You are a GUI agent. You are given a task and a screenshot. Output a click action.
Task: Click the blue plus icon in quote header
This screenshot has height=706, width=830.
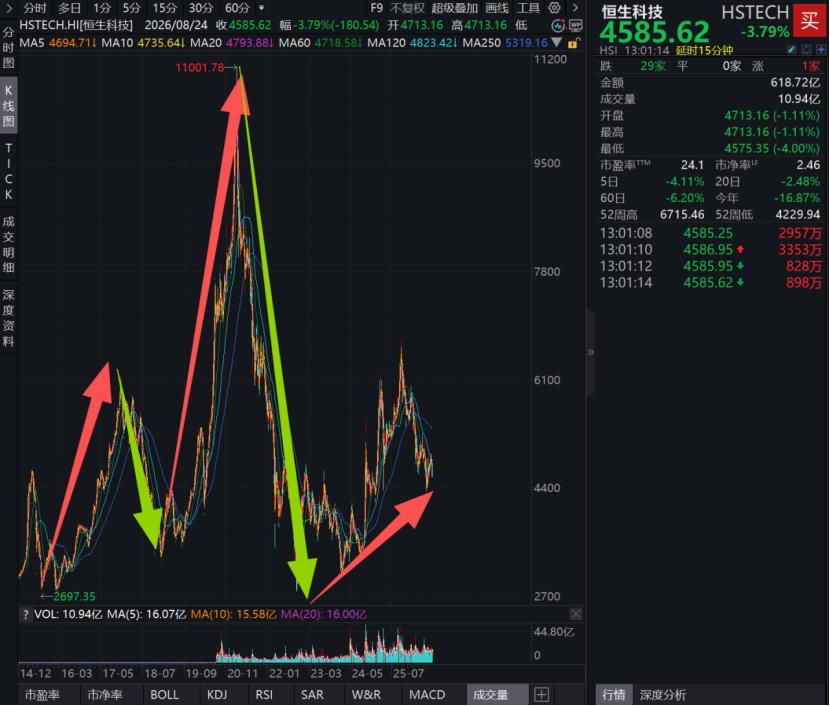(821, 50)
